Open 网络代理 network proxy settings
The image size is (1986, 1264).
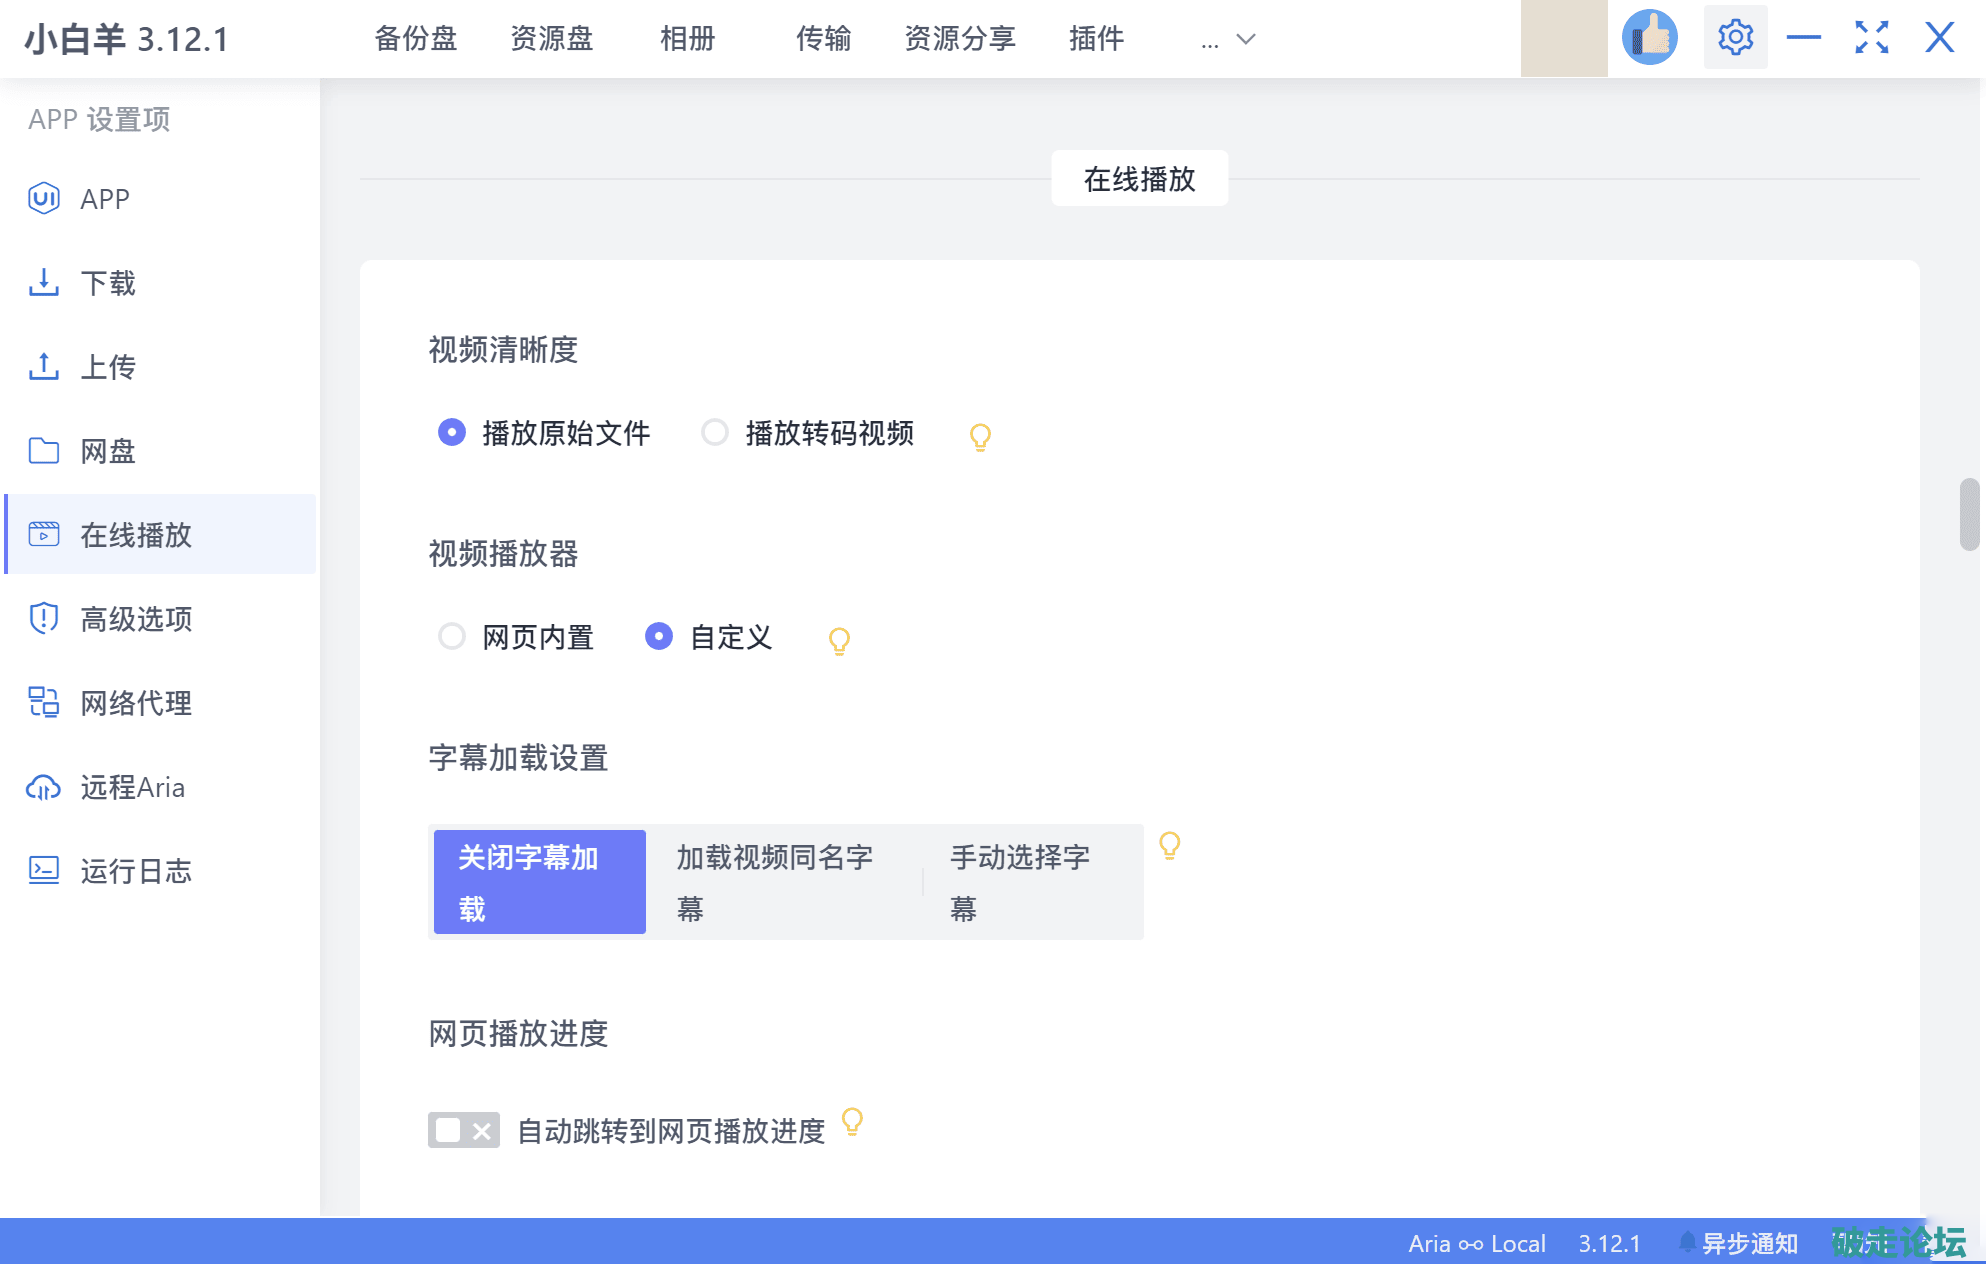pyautogui.click(x=135, y=703)
